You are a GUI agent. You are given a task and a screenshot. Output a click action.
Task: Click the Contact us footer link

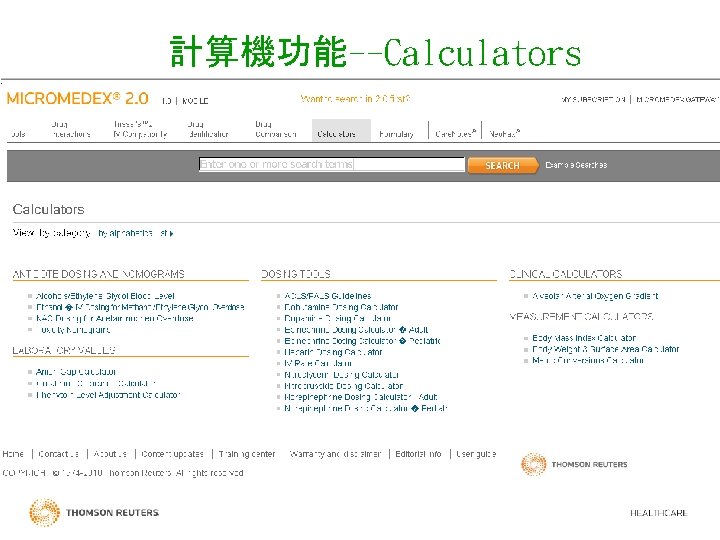point(58,454)
